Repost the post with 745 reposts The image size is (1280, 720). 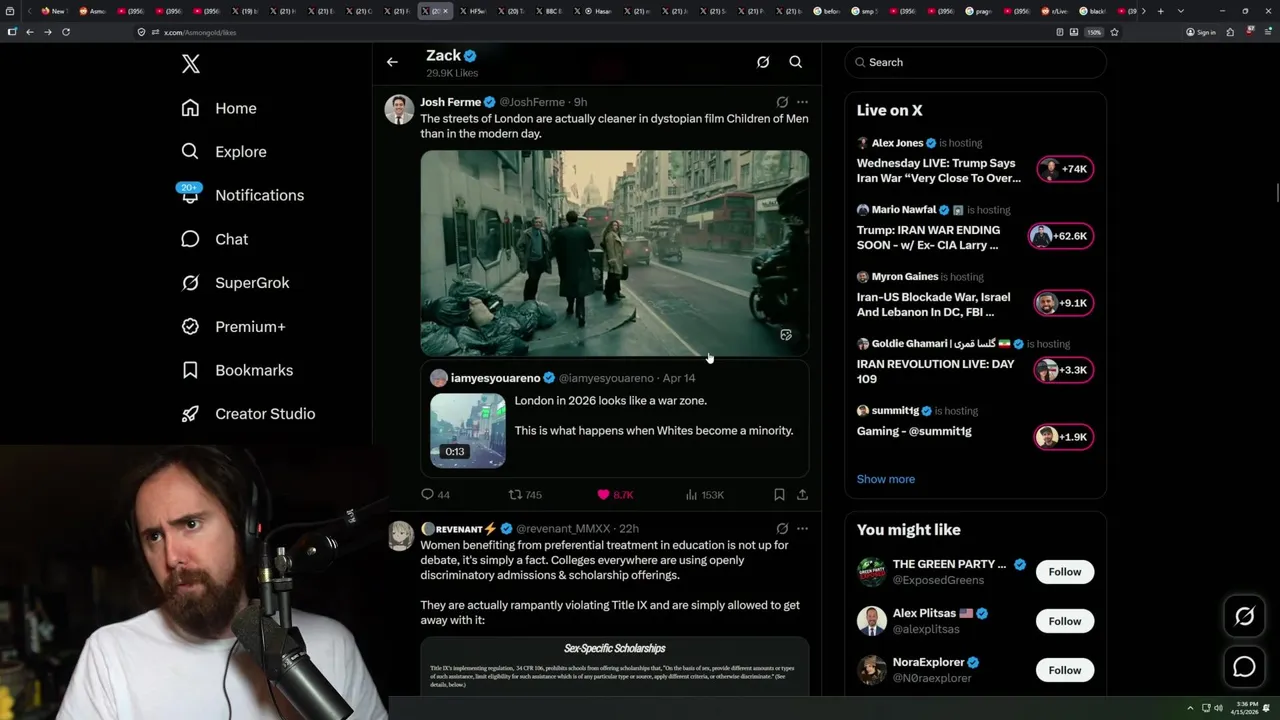525,494
